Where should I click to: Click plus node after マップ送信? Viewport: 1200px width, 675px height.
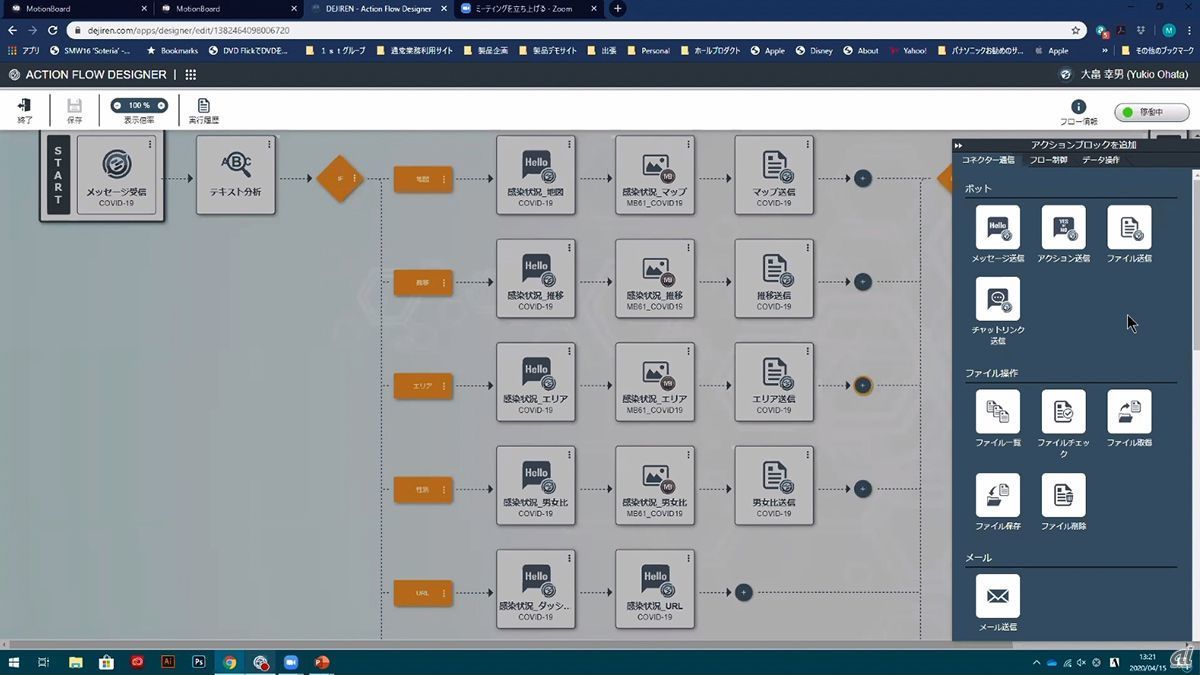pyautogui.click(x=863, y=179)
